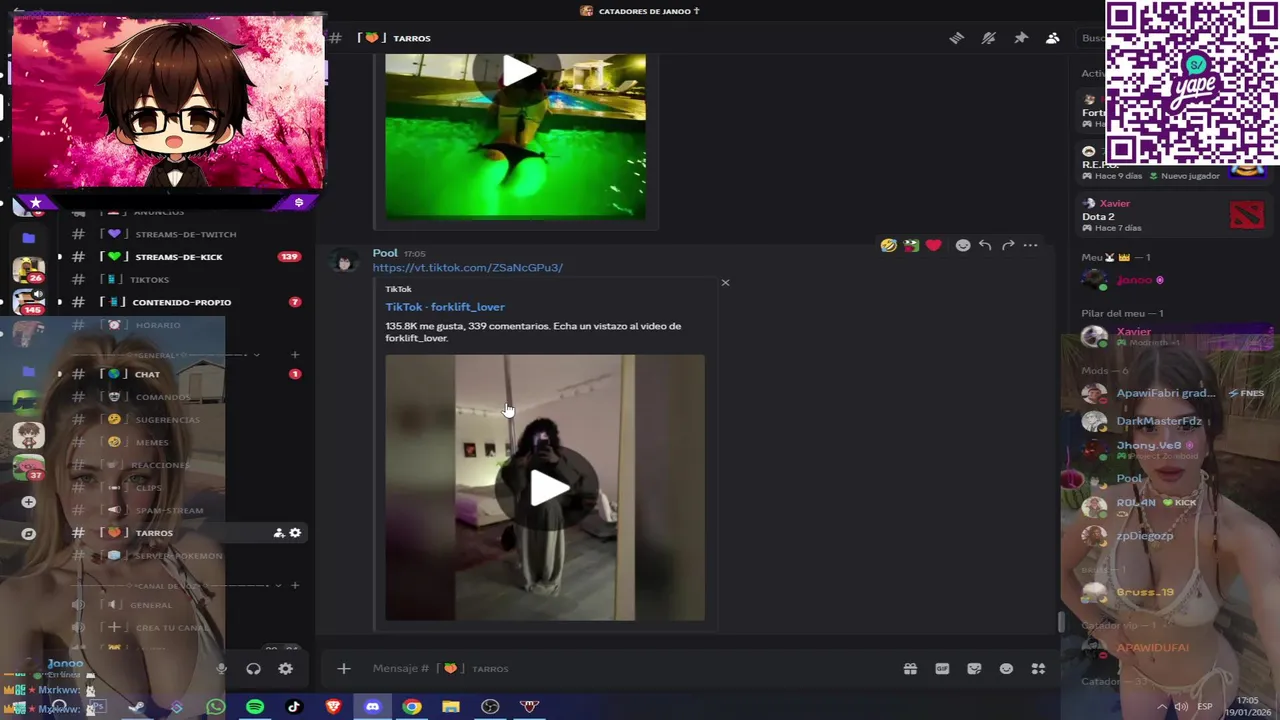Open pinned messages icon
Screen dimensions: 1280x720
(x=1020, y=38)
